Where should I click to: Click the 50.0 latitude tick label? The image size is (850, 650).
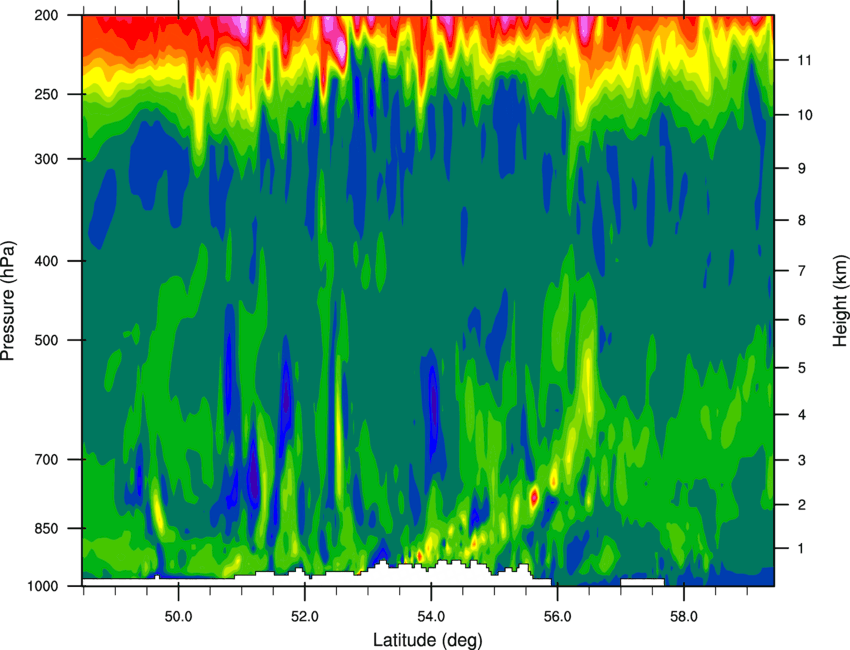coord(178,616)
